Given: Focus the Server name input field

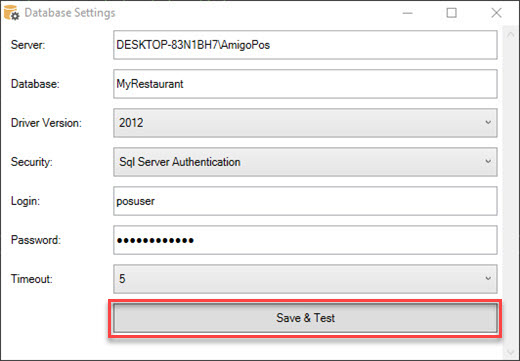Looking at the screenshot, I should 305,45.
